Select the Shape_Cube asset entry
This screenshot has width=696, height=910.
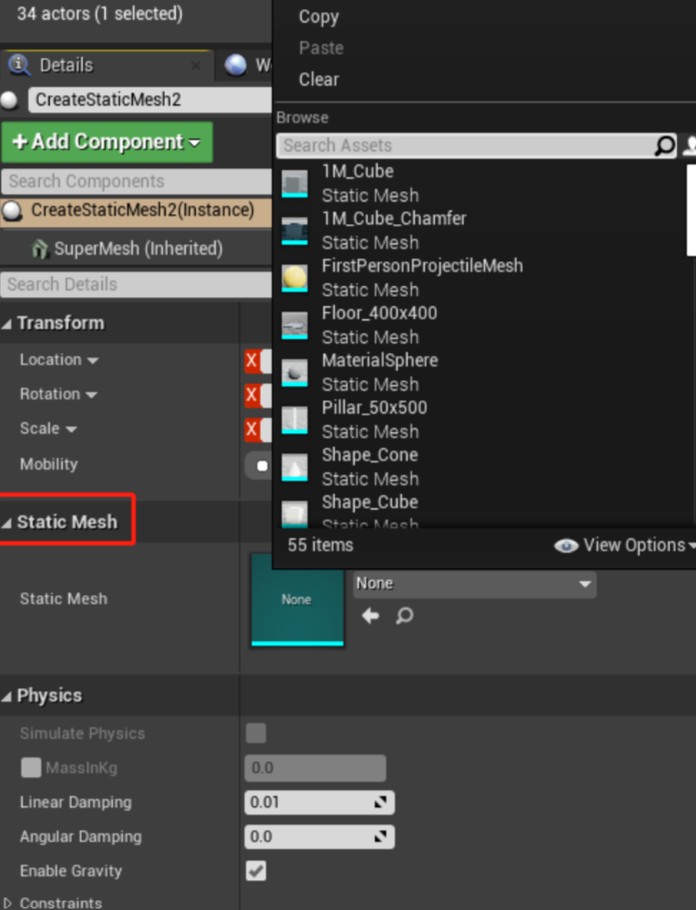click(482, 510)
